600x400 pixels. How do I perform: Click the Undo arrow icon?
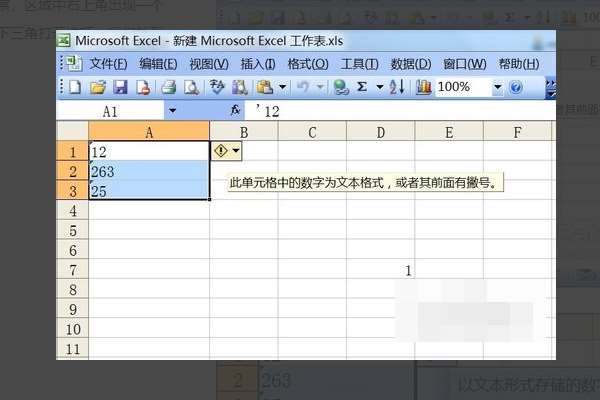pyautogui.click(x=303, y=87)
